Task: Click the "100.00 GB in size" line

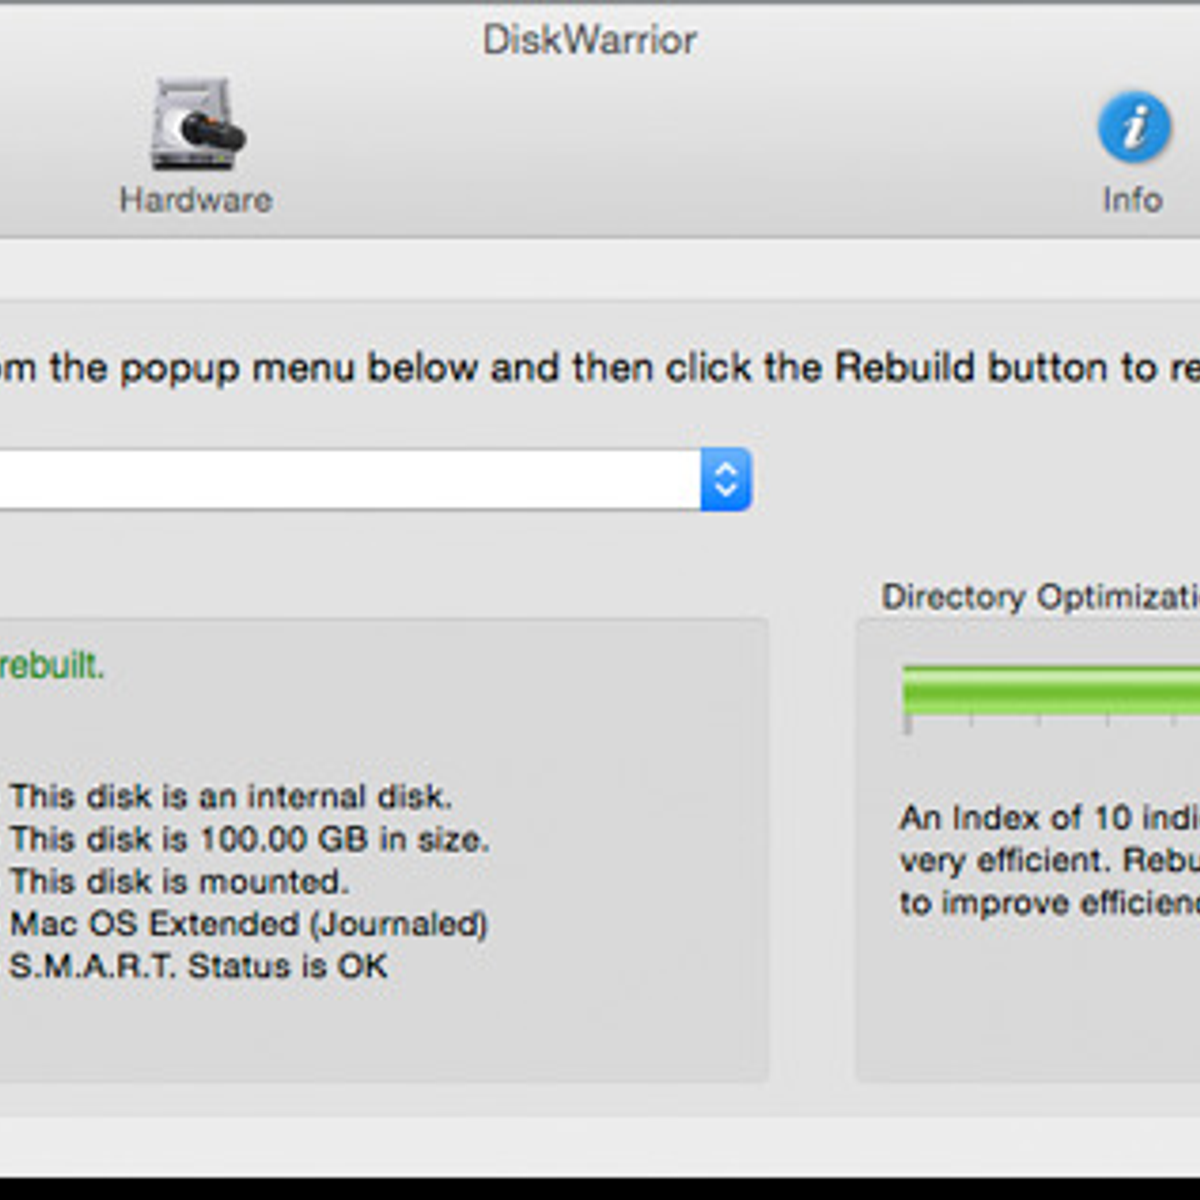Action: 250,839
